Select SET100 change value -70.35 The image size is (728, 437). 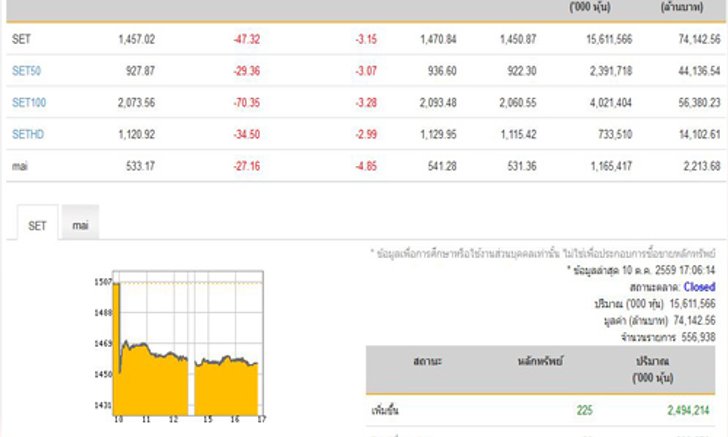point(247,102)
